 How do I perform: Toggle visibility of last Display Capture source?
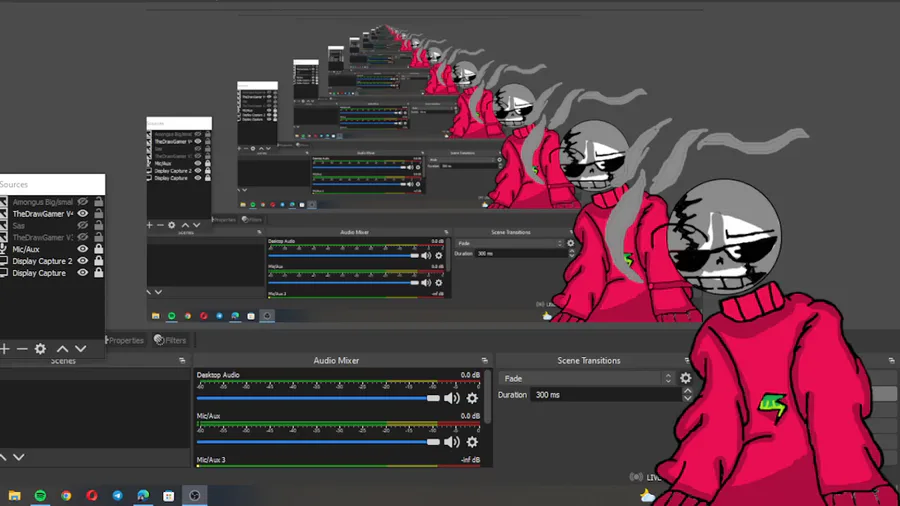(83, 273)
